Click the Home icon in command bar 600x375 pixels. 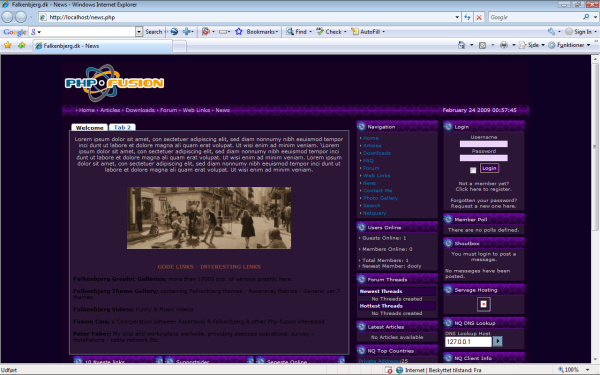click(x=462, y=45)
